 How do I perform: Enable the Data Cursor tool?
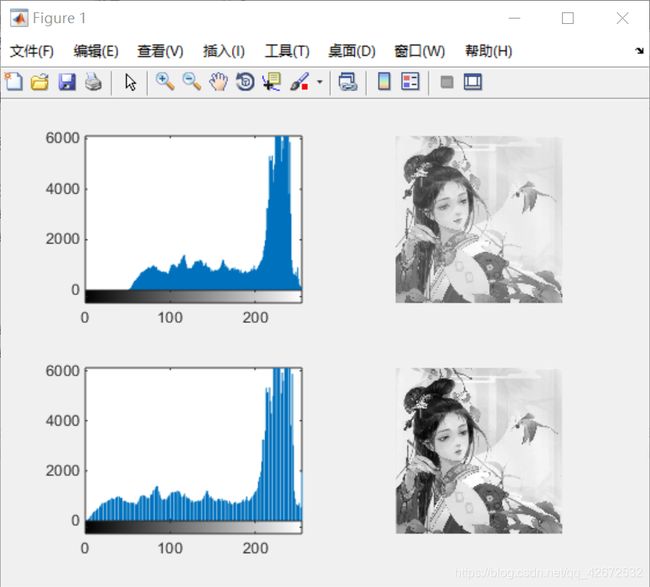coord(272,82)
